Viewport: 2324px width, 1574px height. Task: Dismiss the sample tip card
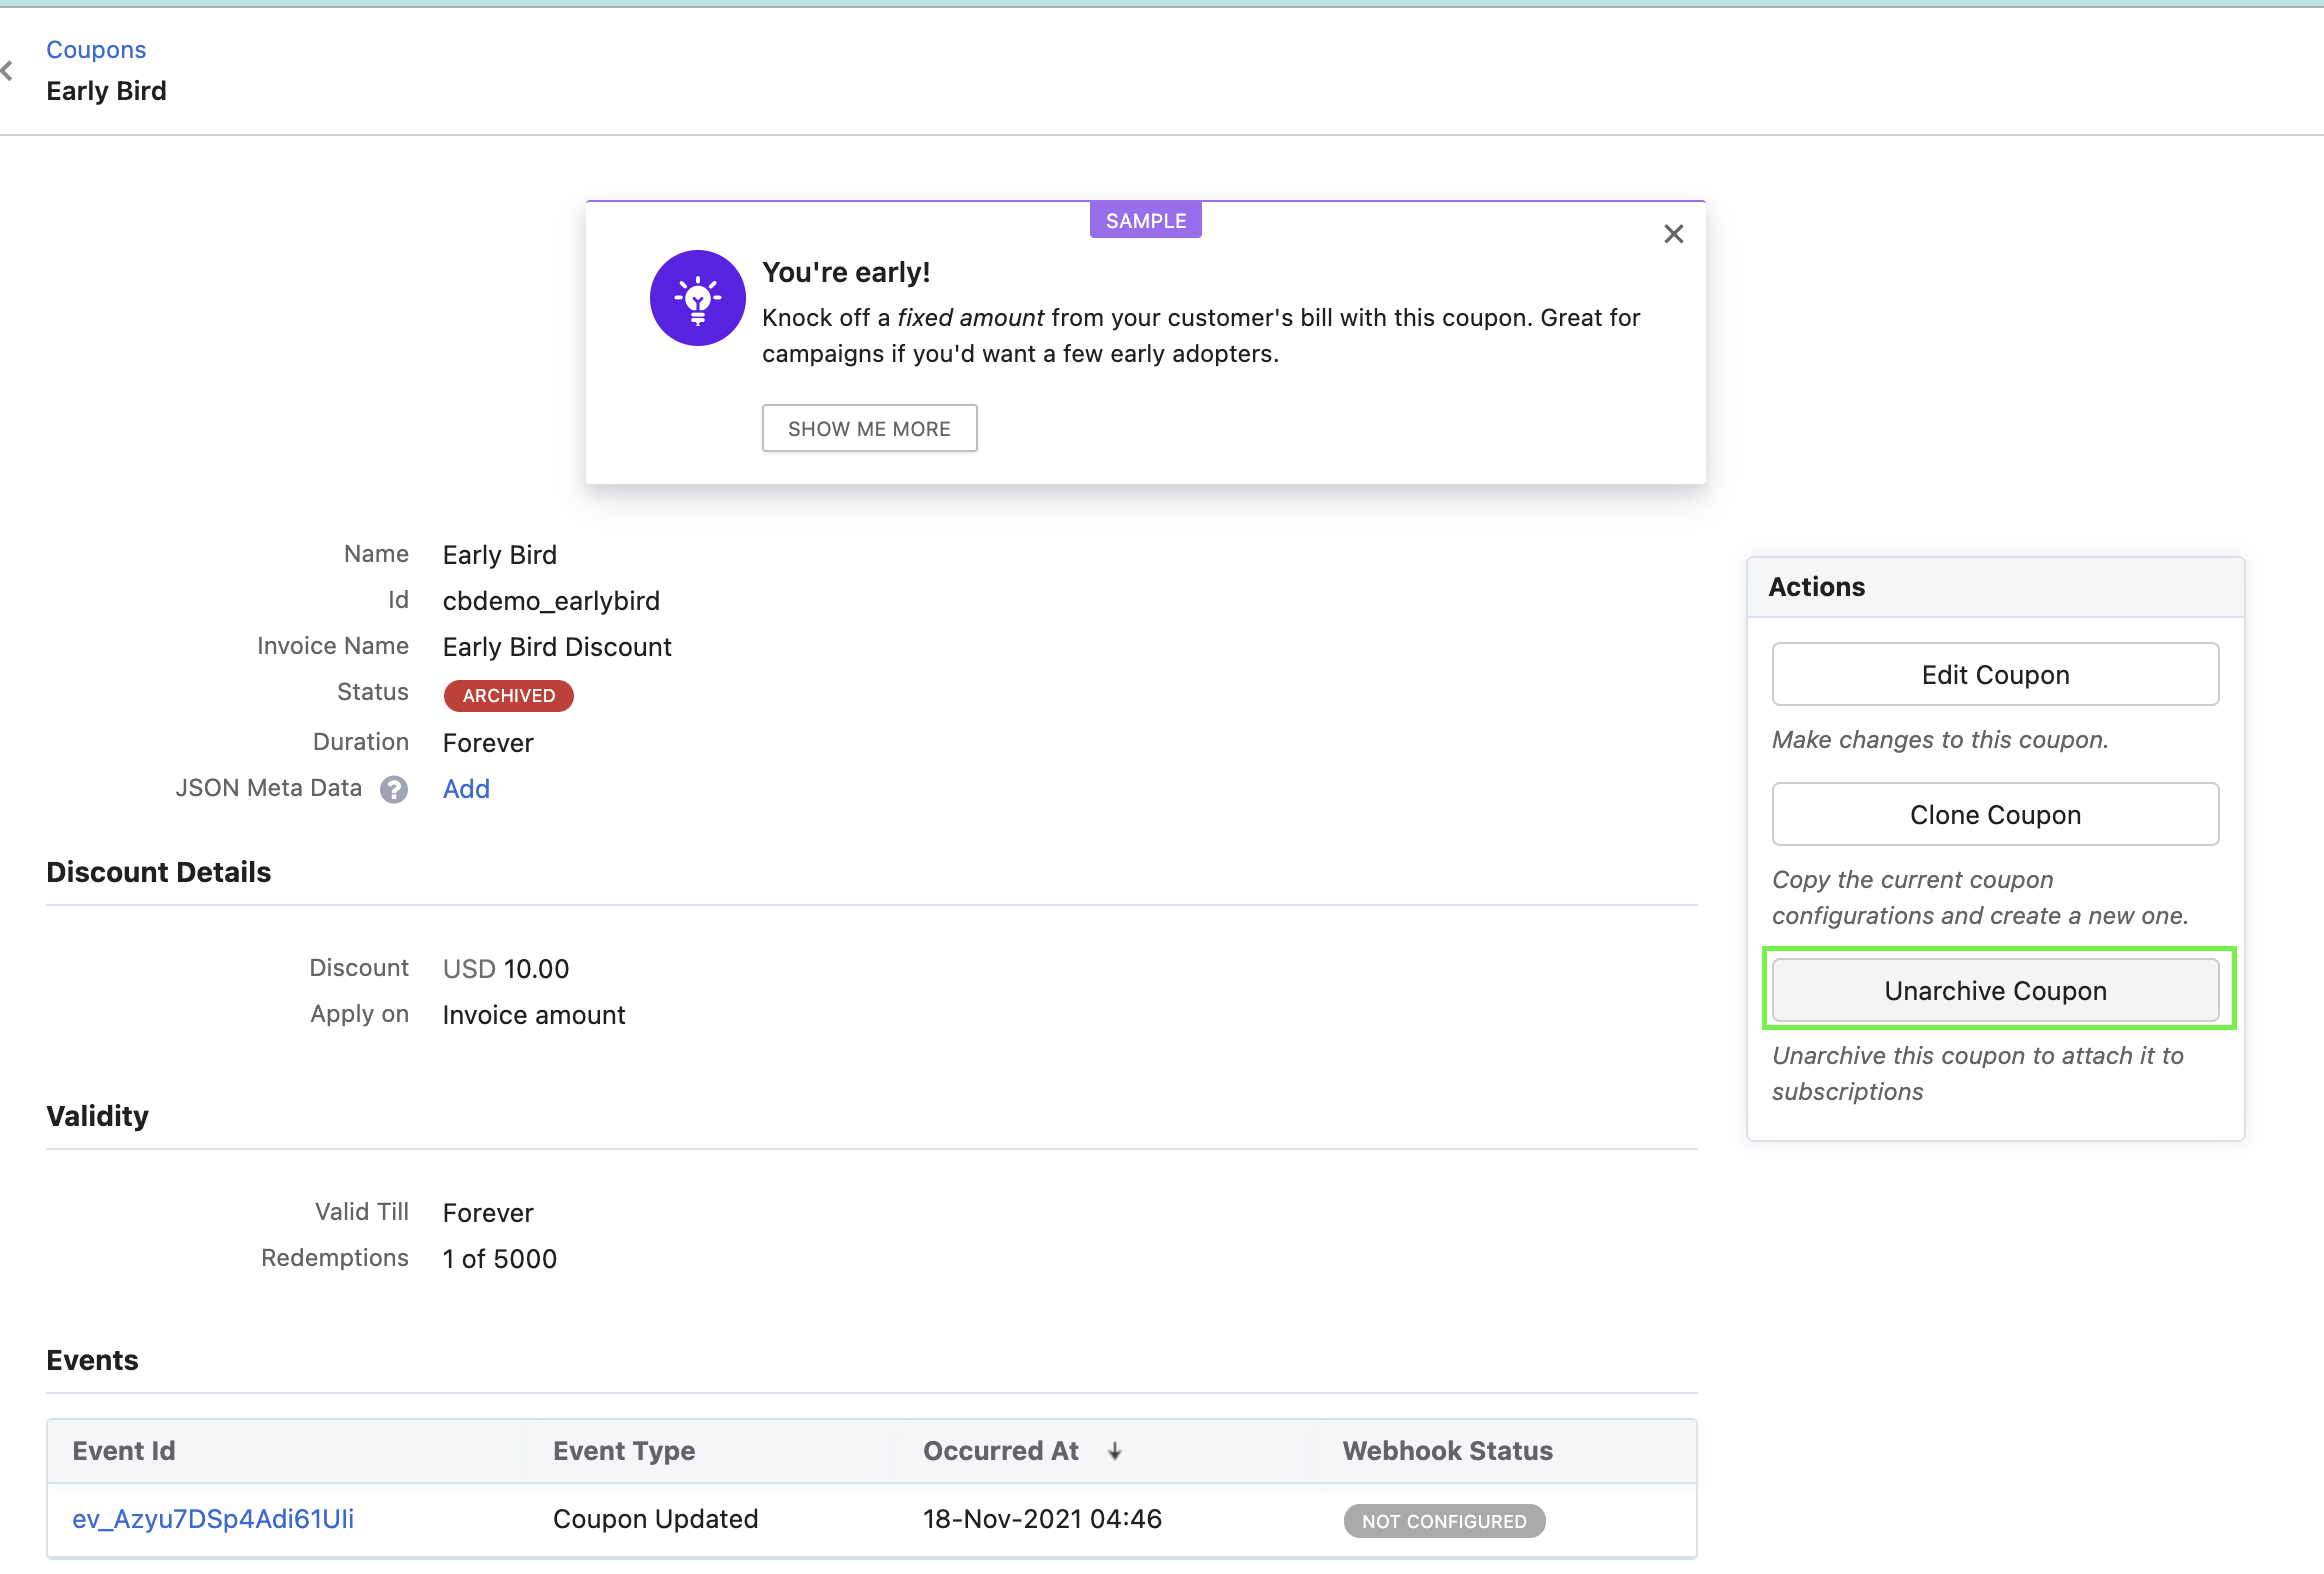point(1674,233)
